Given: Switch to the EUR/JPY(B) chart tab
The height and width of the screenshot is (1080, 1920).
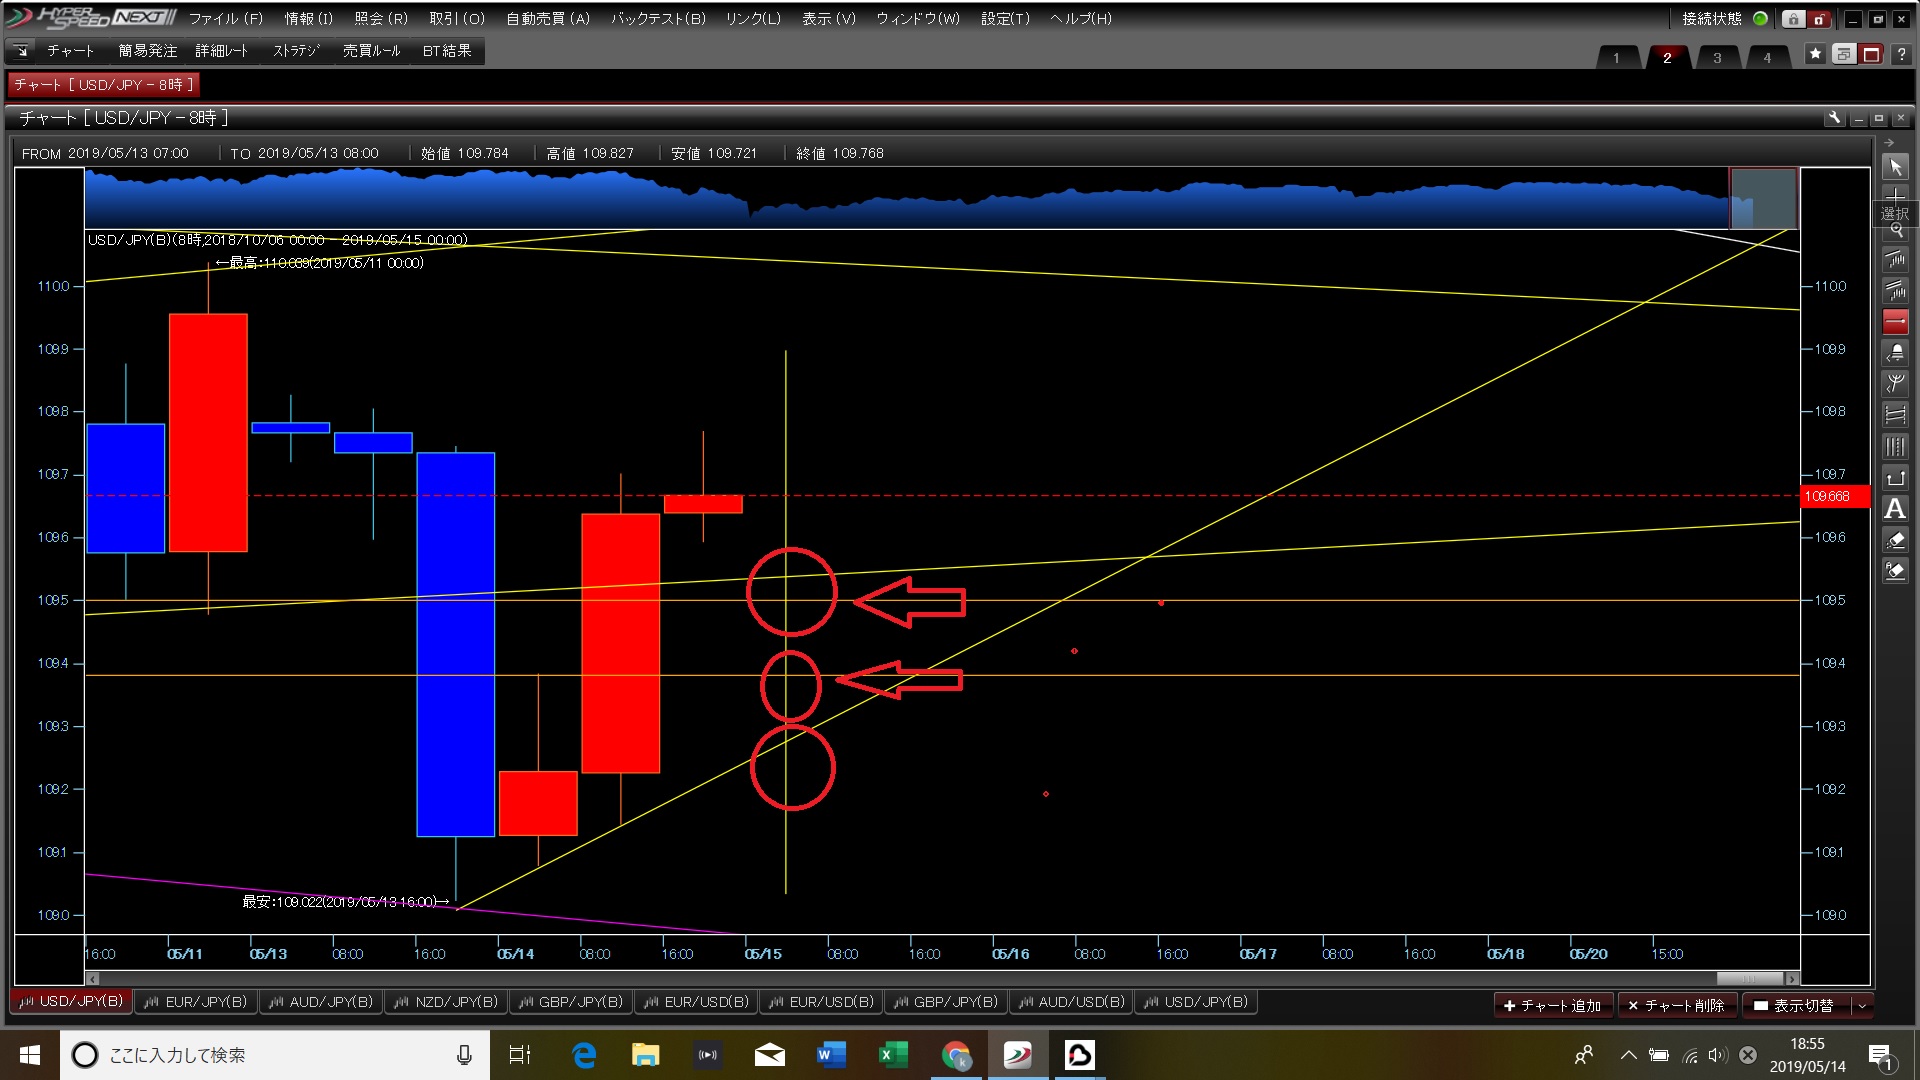Looking at the screenshot, I should point(196,1002).
